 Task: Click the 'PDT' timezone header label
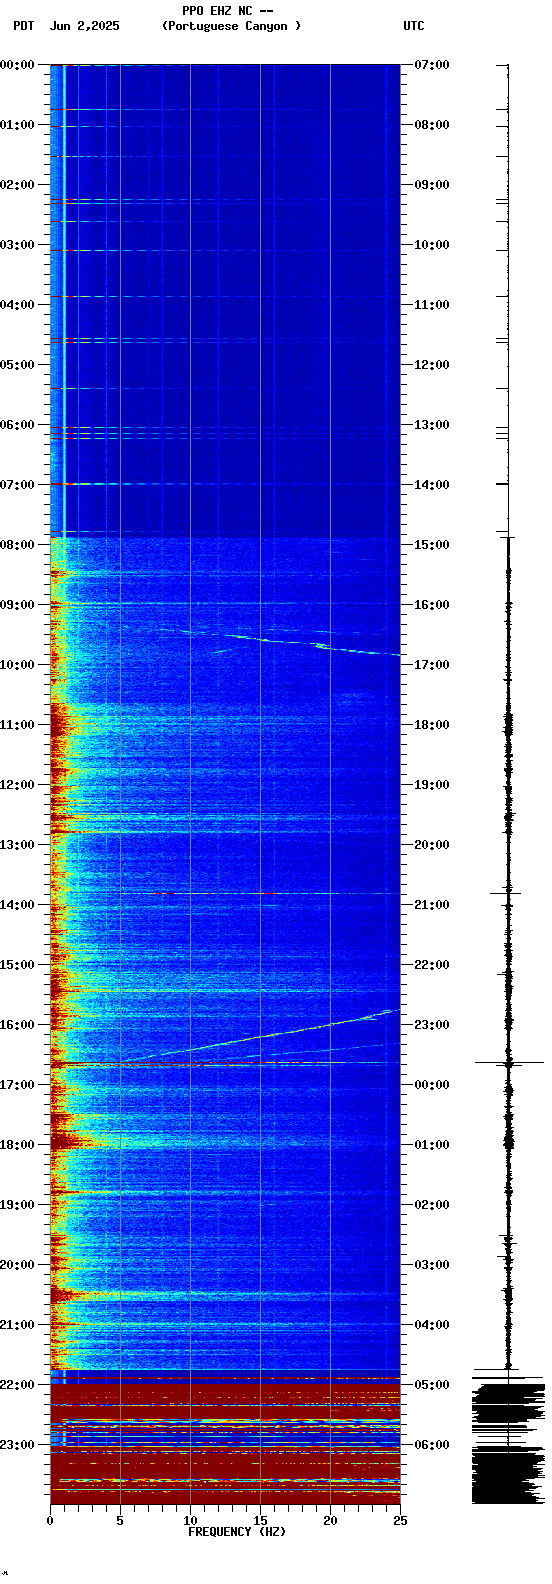pyautogui.click(x=24, y=26)
